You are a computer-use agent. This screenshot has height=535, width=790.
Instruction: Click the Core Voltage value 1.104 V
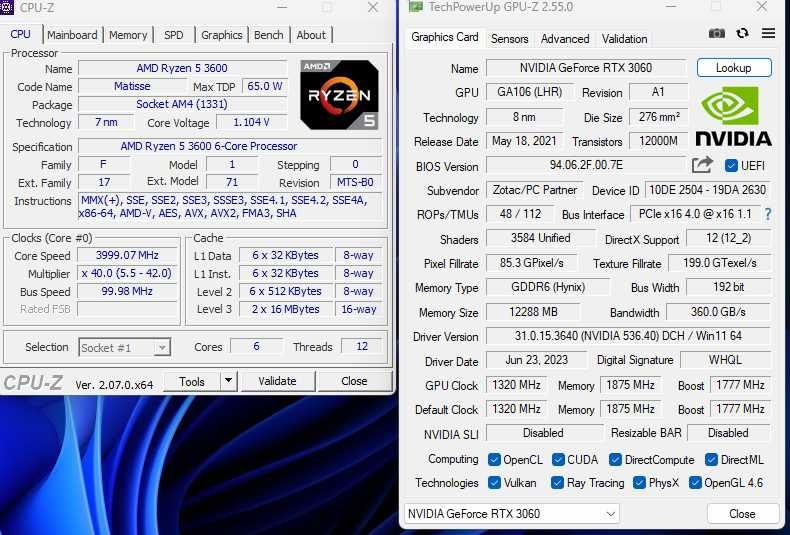pos(251,122)
